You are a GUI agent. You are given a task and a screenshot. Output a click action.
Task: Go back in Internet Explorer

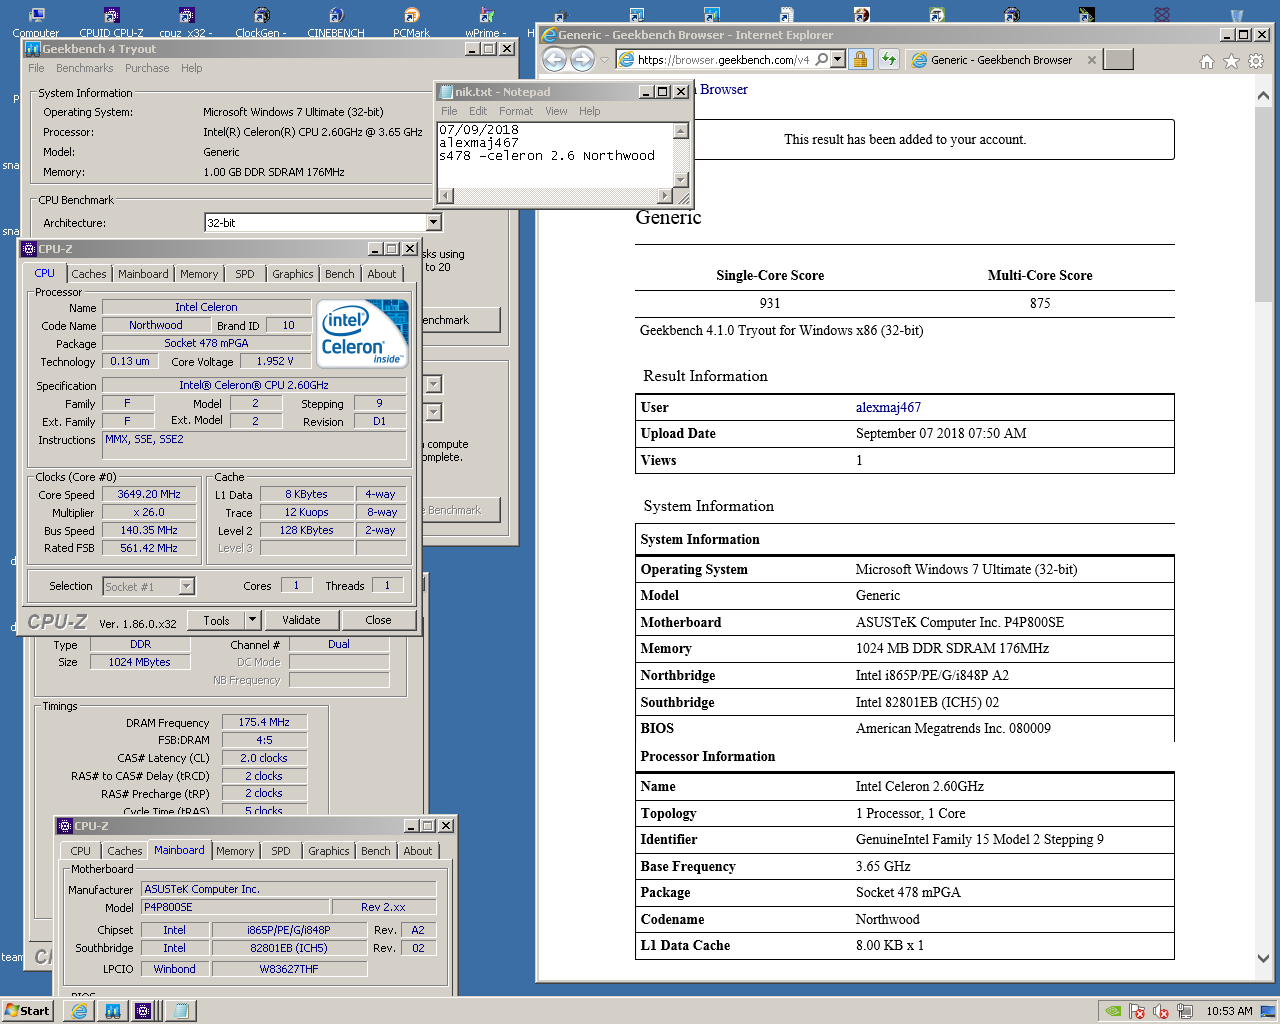555,59
